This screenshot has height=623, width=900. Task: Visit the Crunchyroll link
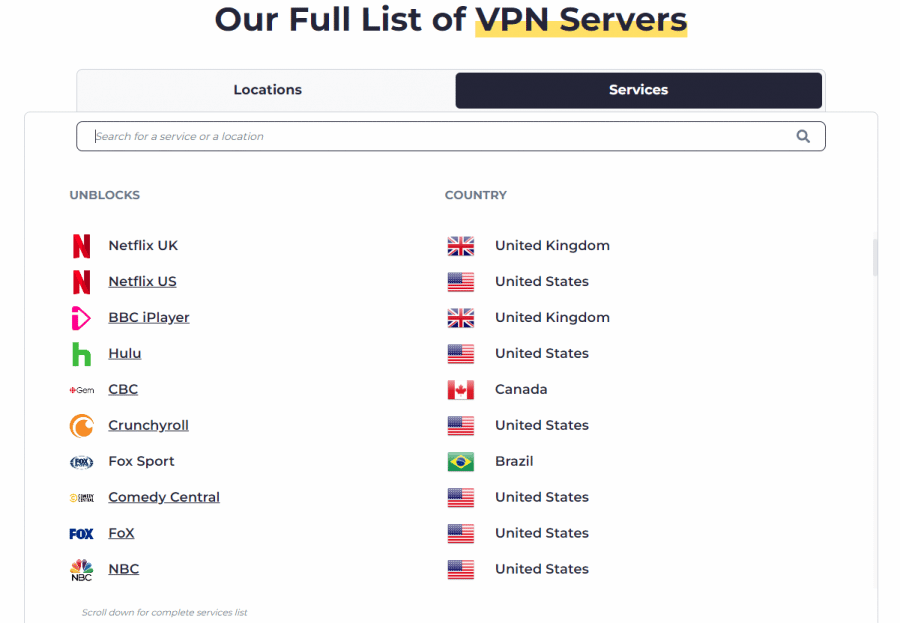click(x=148, y=425)
